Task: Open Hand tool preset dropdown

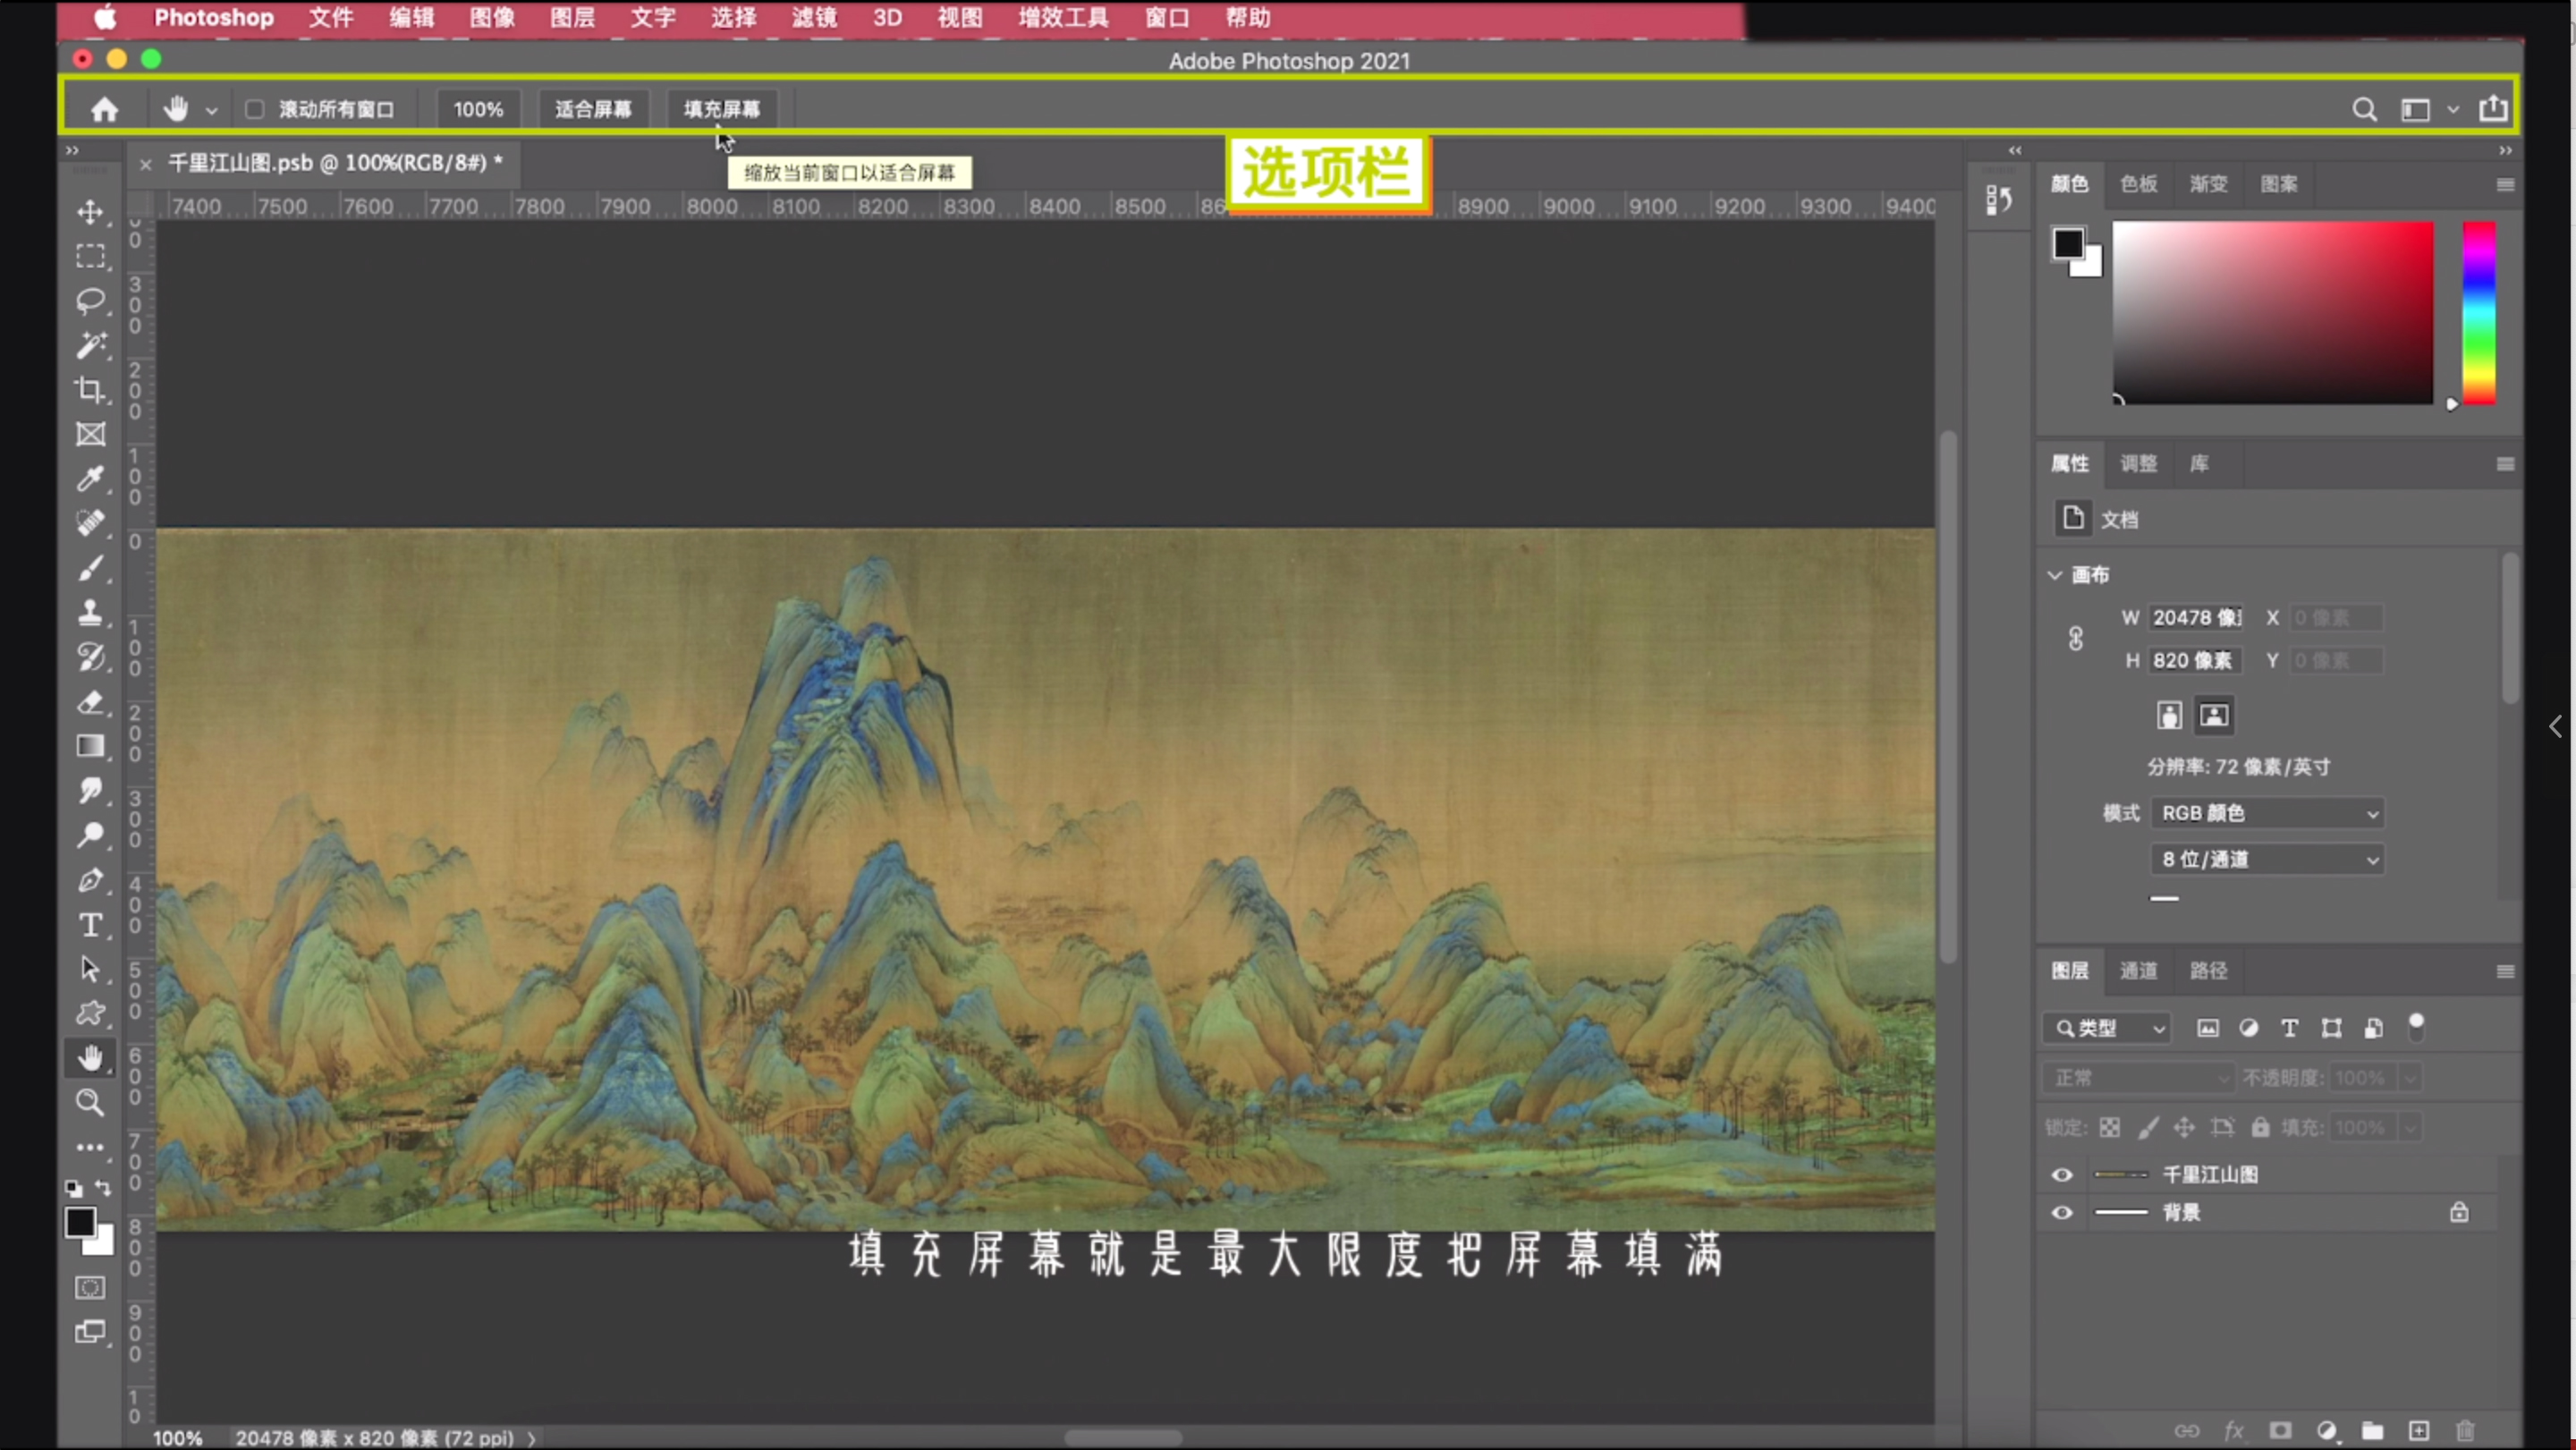Action: tap(211, 110)
